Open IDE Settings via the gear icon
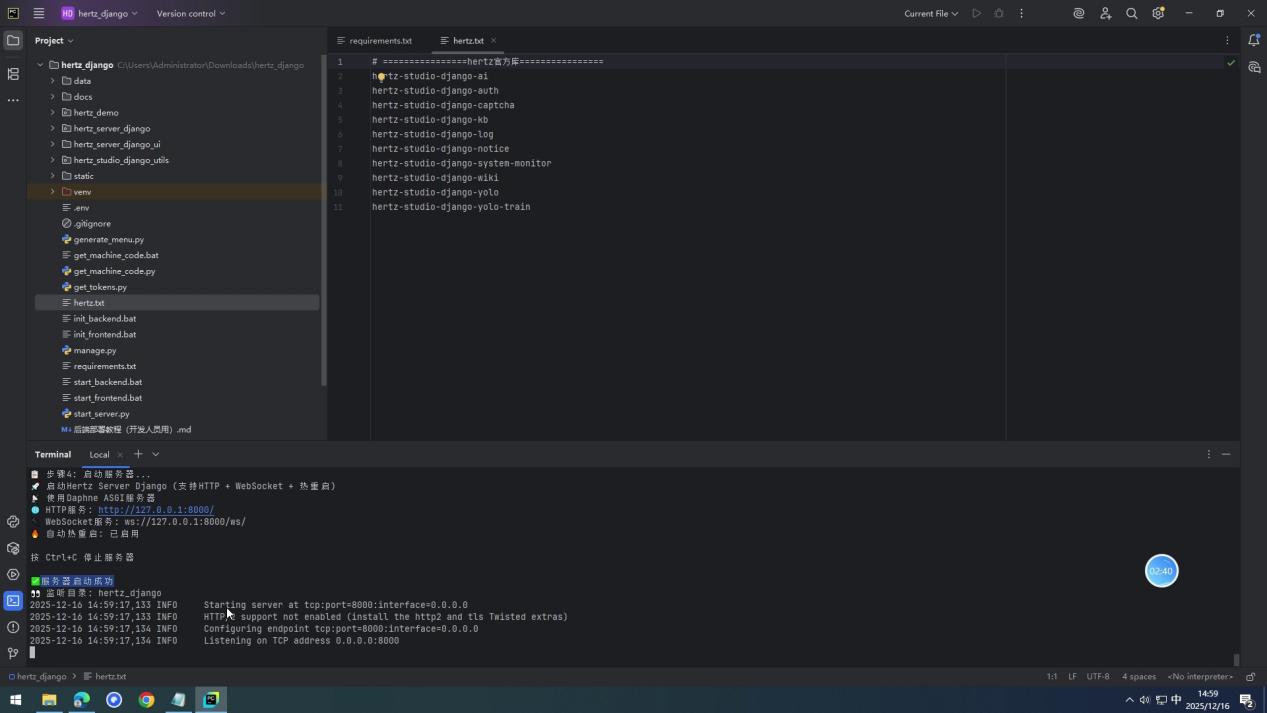1267x713 pixels. point(1157,13)
